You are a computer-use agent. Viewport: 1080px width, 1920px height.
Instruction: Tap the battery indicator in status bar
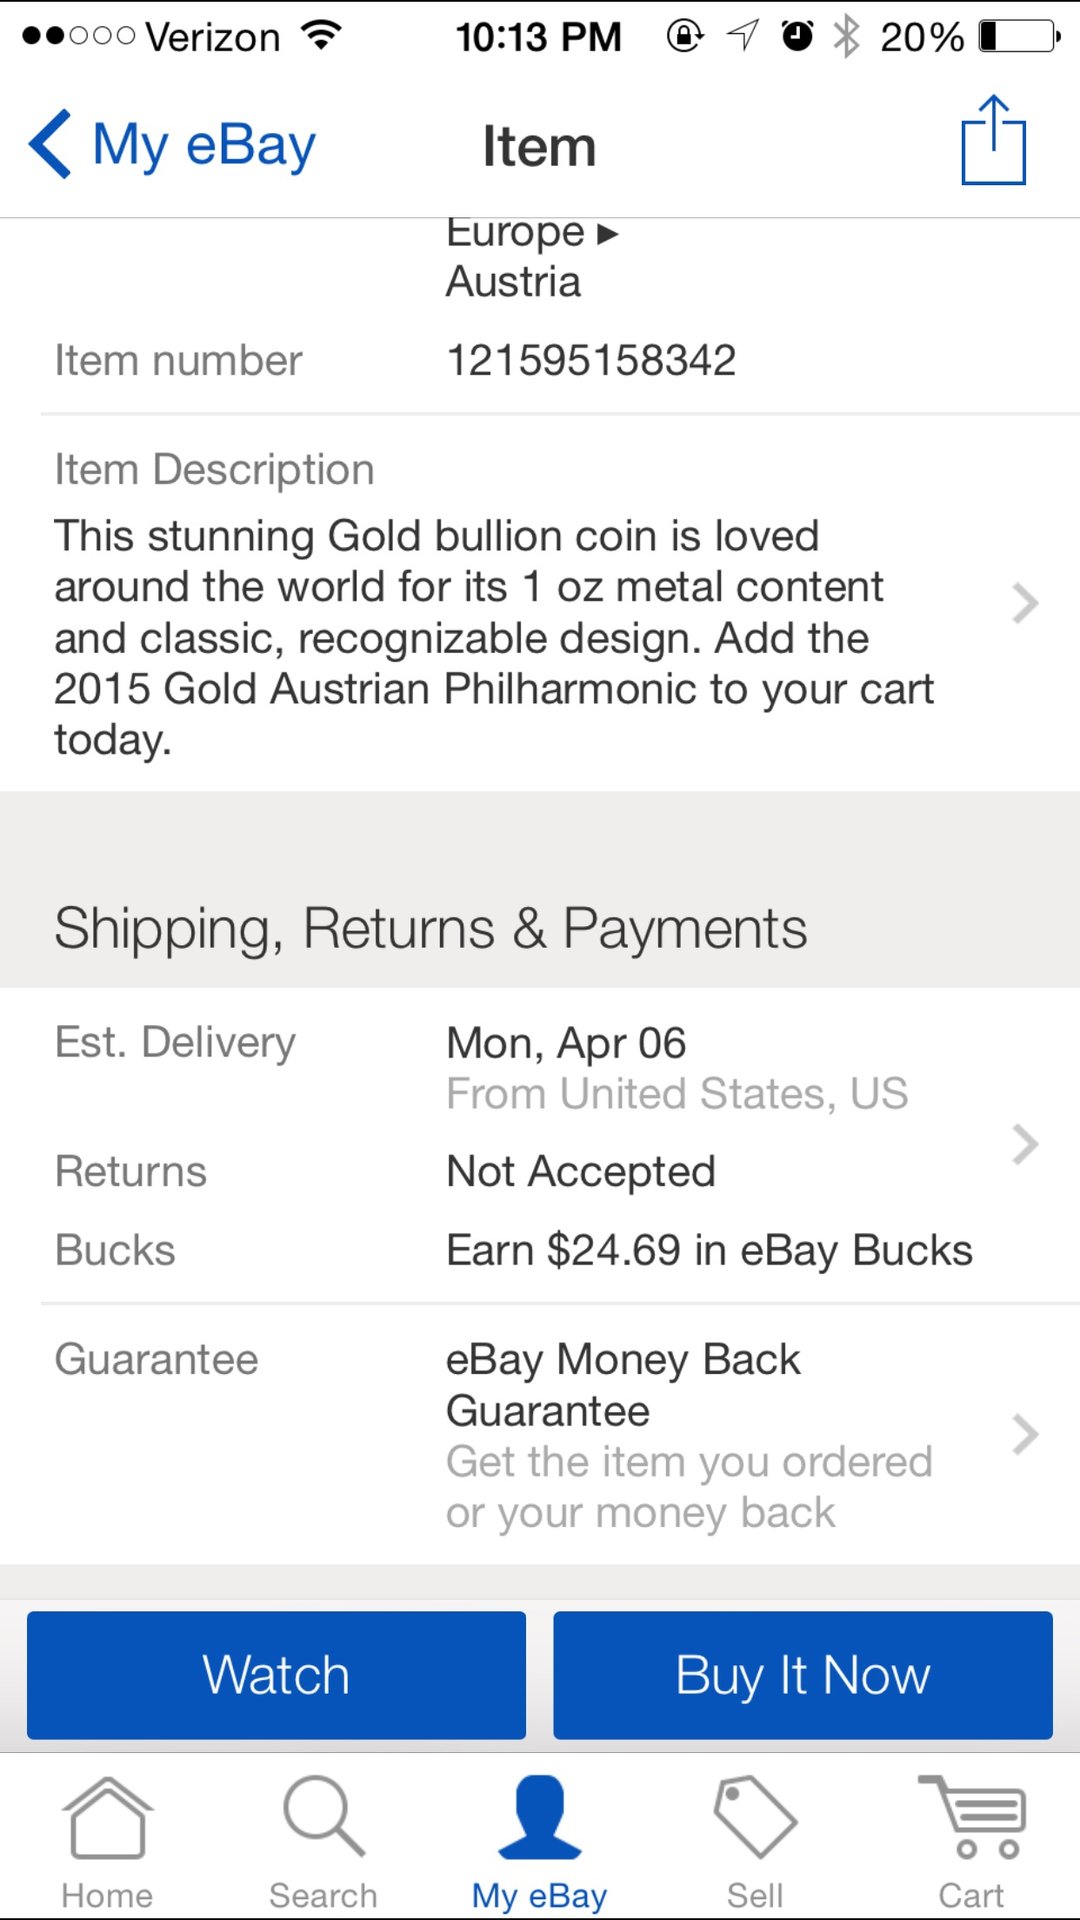(1018, 37)
